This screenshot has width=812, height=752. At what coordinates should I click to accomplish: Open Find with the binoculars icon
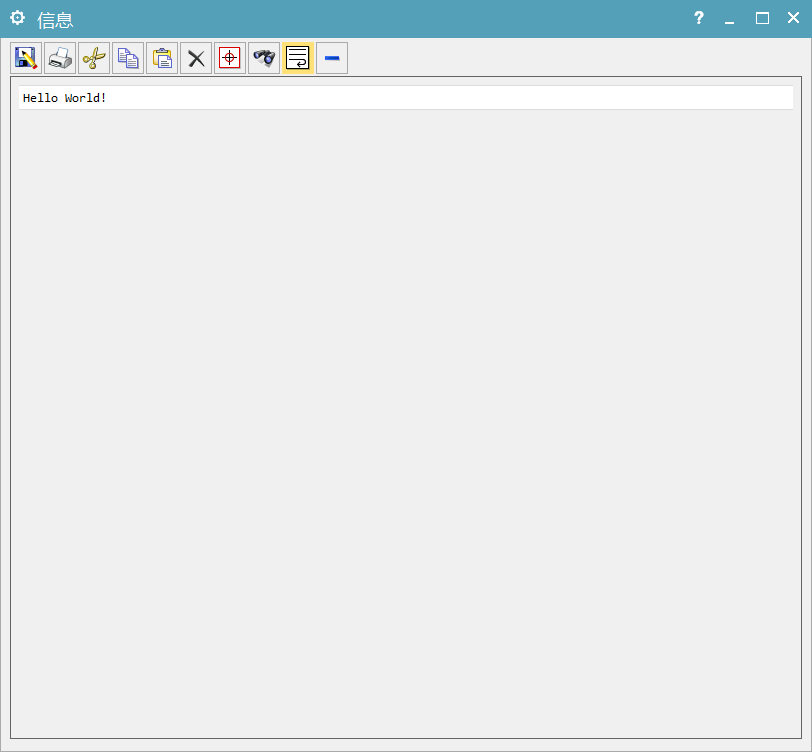(264, 58)
